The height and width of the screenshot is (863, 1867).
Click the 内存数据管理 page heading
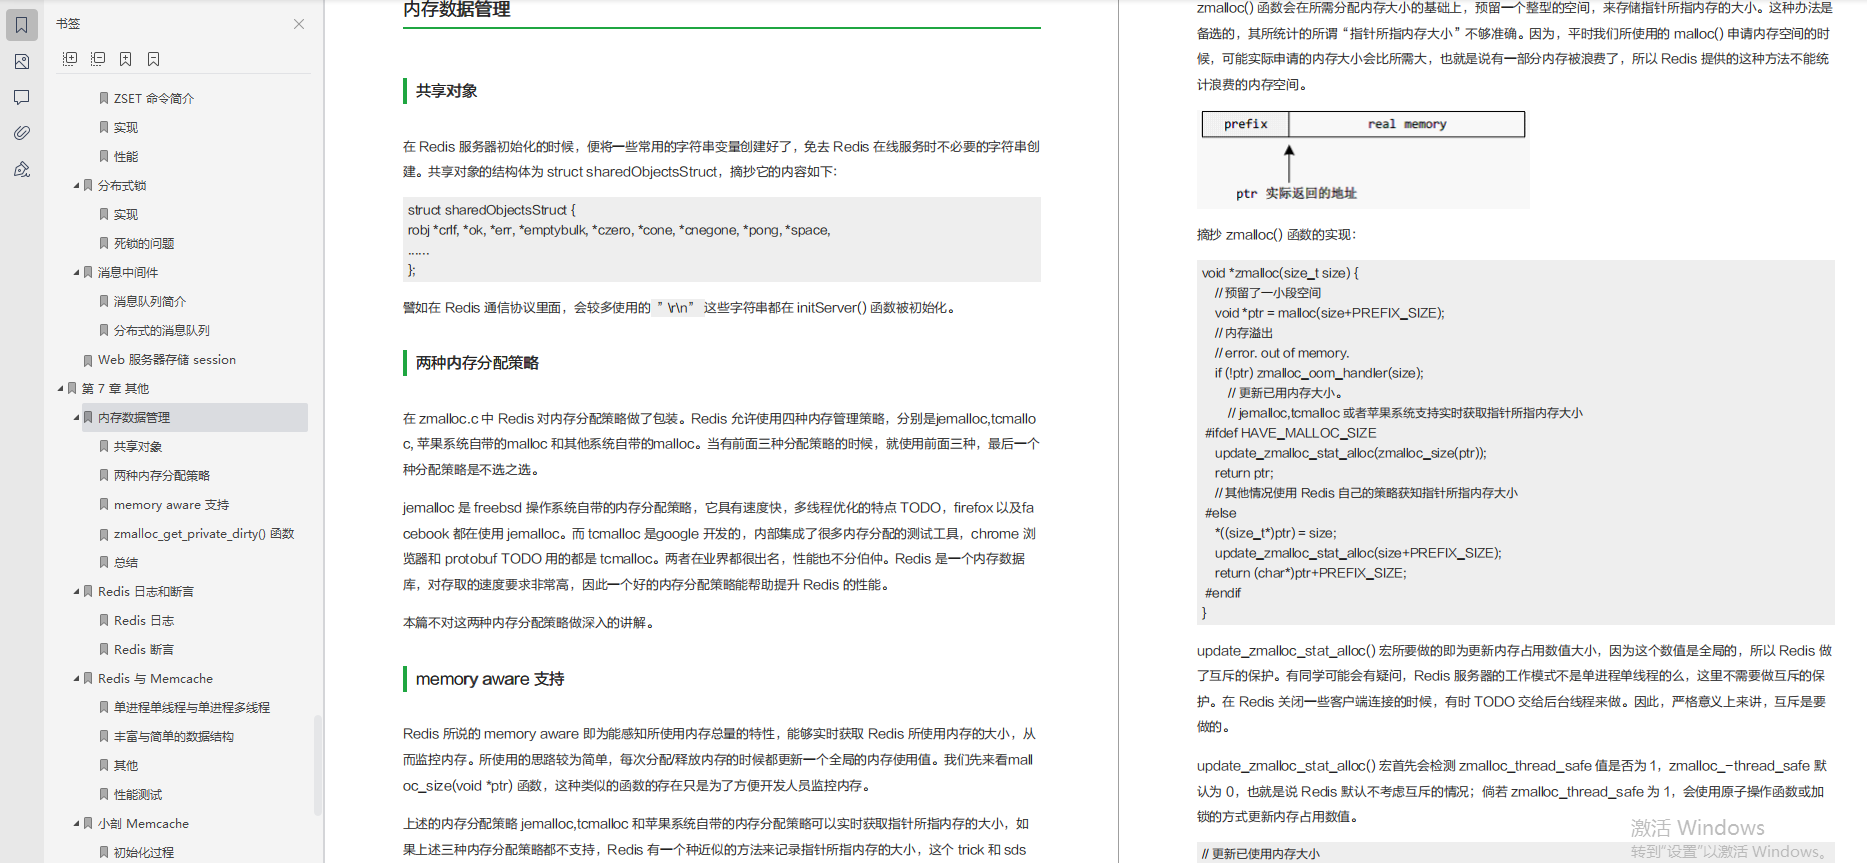tap(457, 9)
